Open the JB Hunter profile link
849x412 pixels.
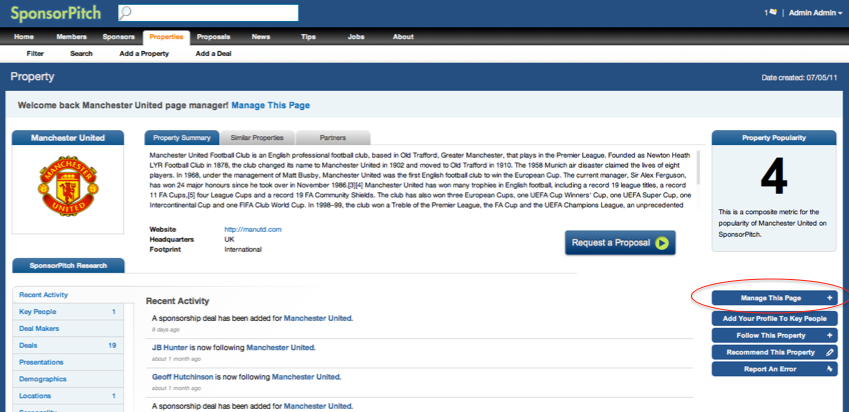tap(169, 348)
